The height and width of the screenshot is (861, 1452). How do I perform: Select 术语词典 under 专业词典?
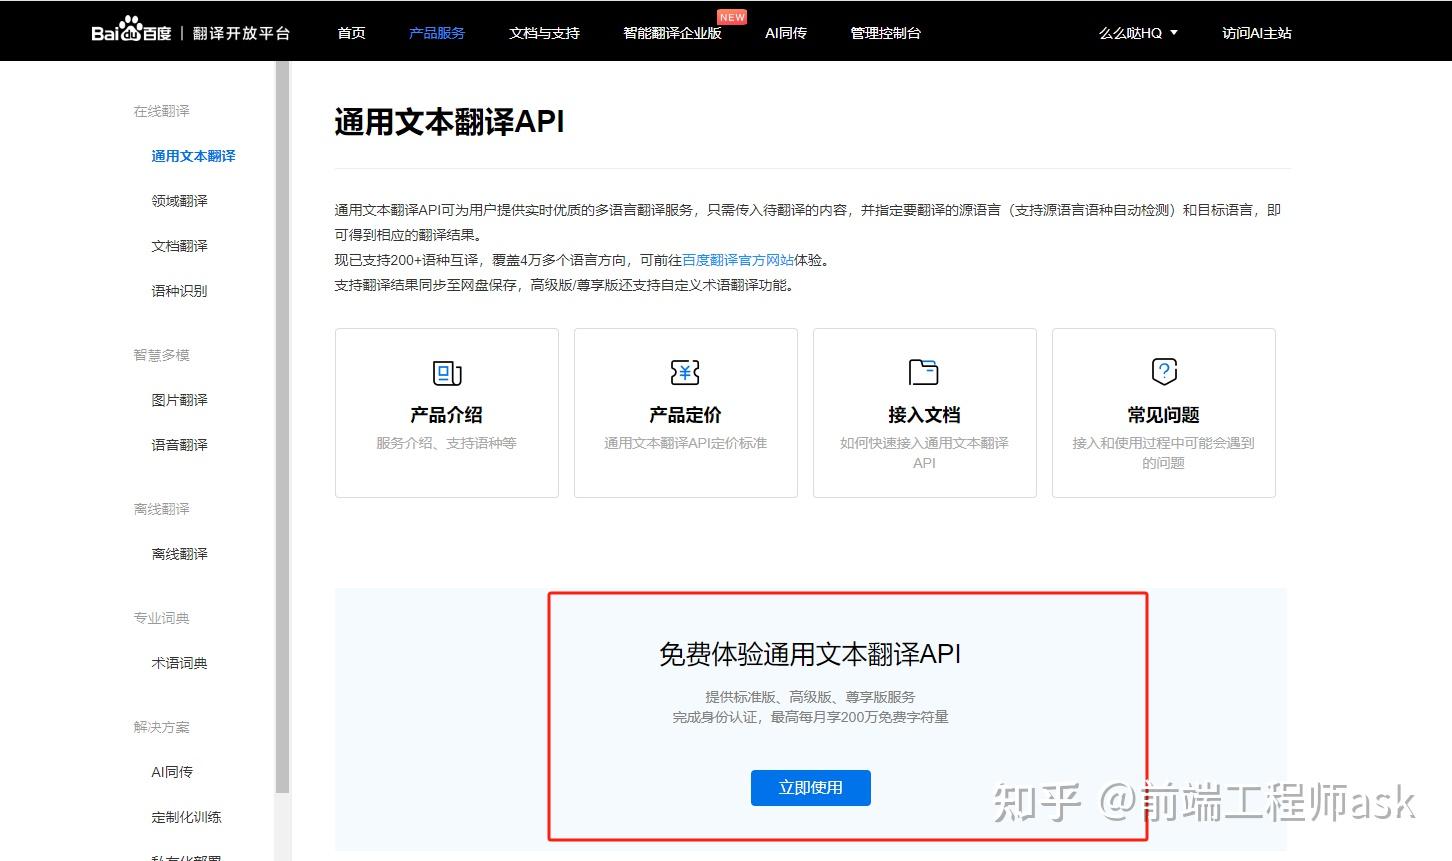click(179, 662)
